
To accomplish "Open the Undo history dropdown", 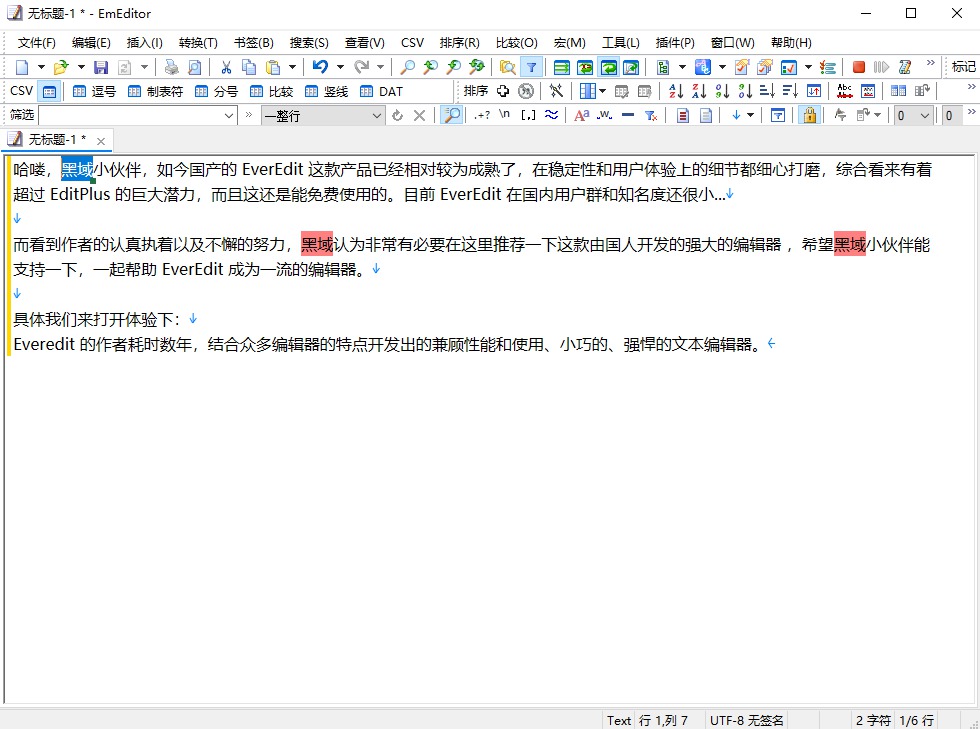I will (x=340, y=67).
